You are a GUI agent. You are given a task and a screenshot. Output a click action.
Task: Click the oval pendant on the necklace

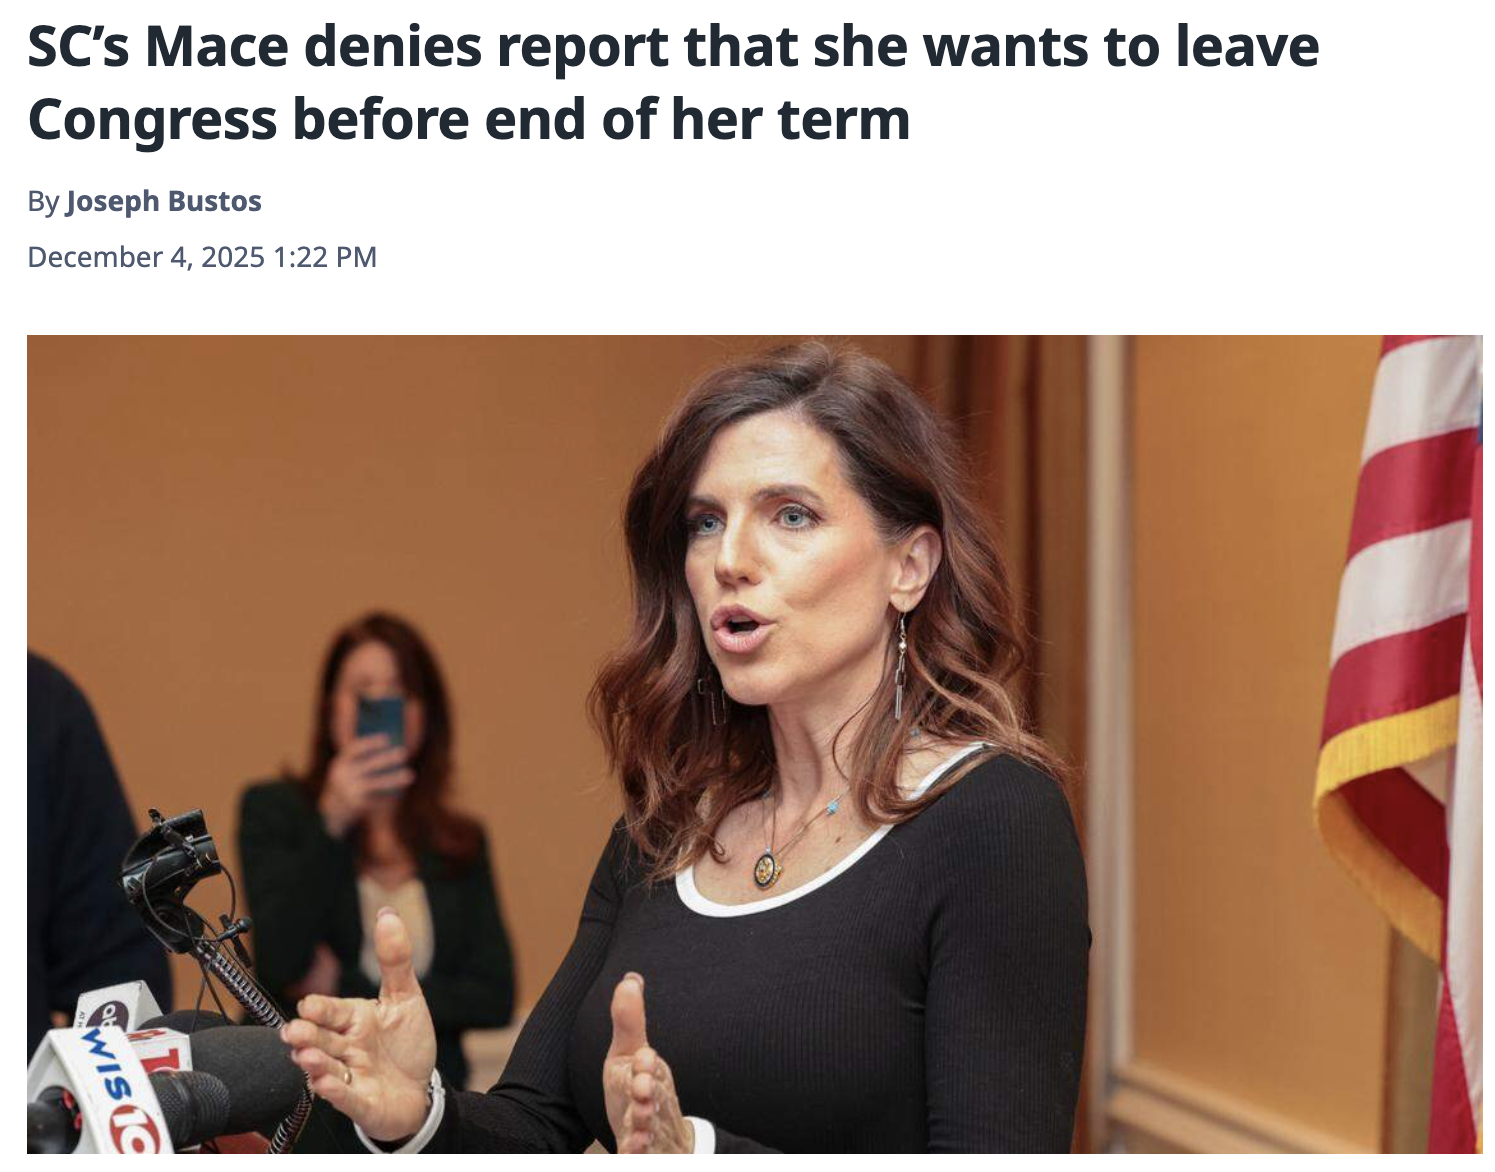coord(765,870)
